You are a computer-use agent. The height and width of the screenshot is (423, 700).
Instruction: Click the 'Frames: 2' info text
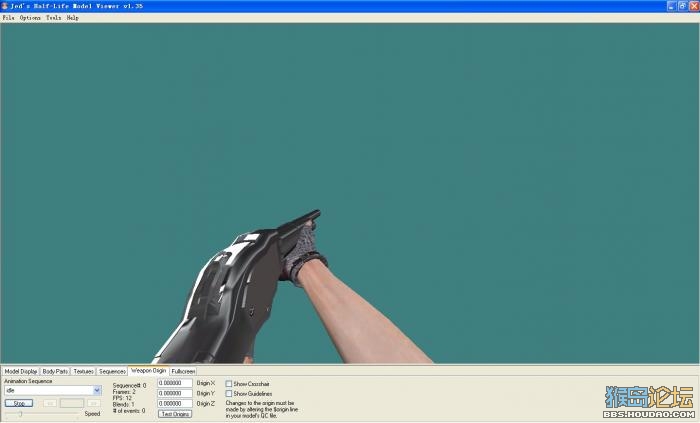click(124, 392)
